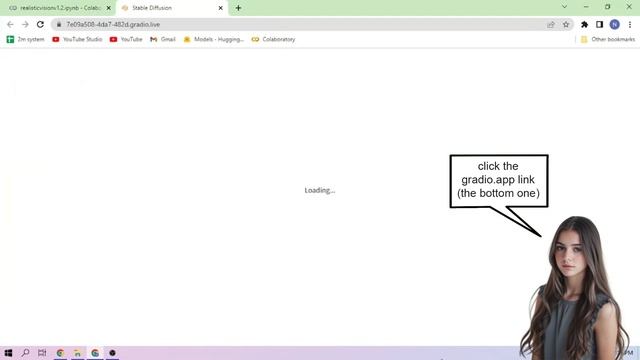
Task: Open the Chrome profile avatar
Action: coord(615,24)
